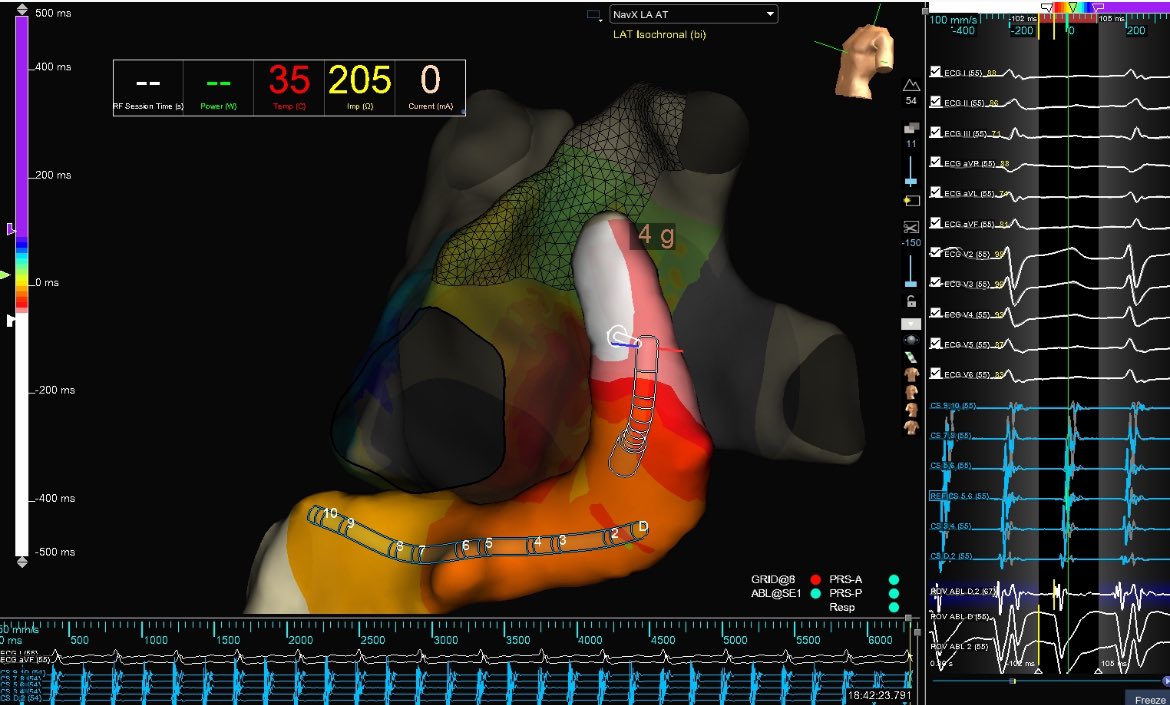The image size is (1170, 705).
Task: Click the 18:42:23.791 timestamp
Action: point(879,695)
